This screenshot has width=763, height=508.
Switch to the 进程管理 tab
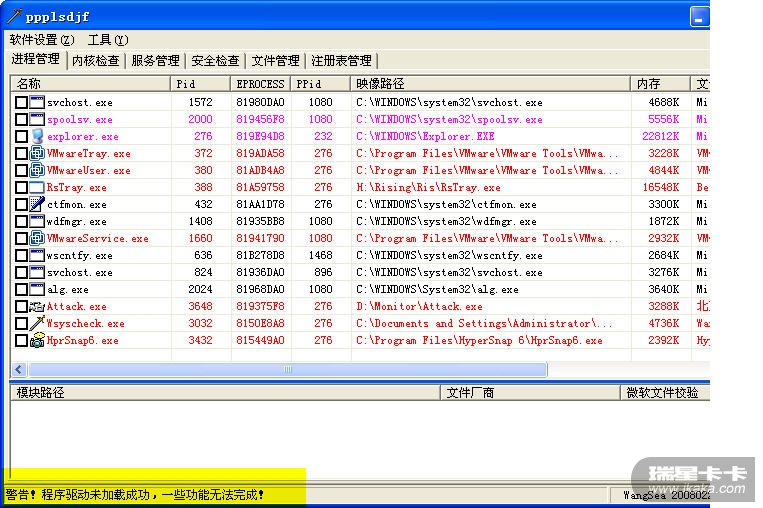(x=36, y=59)
